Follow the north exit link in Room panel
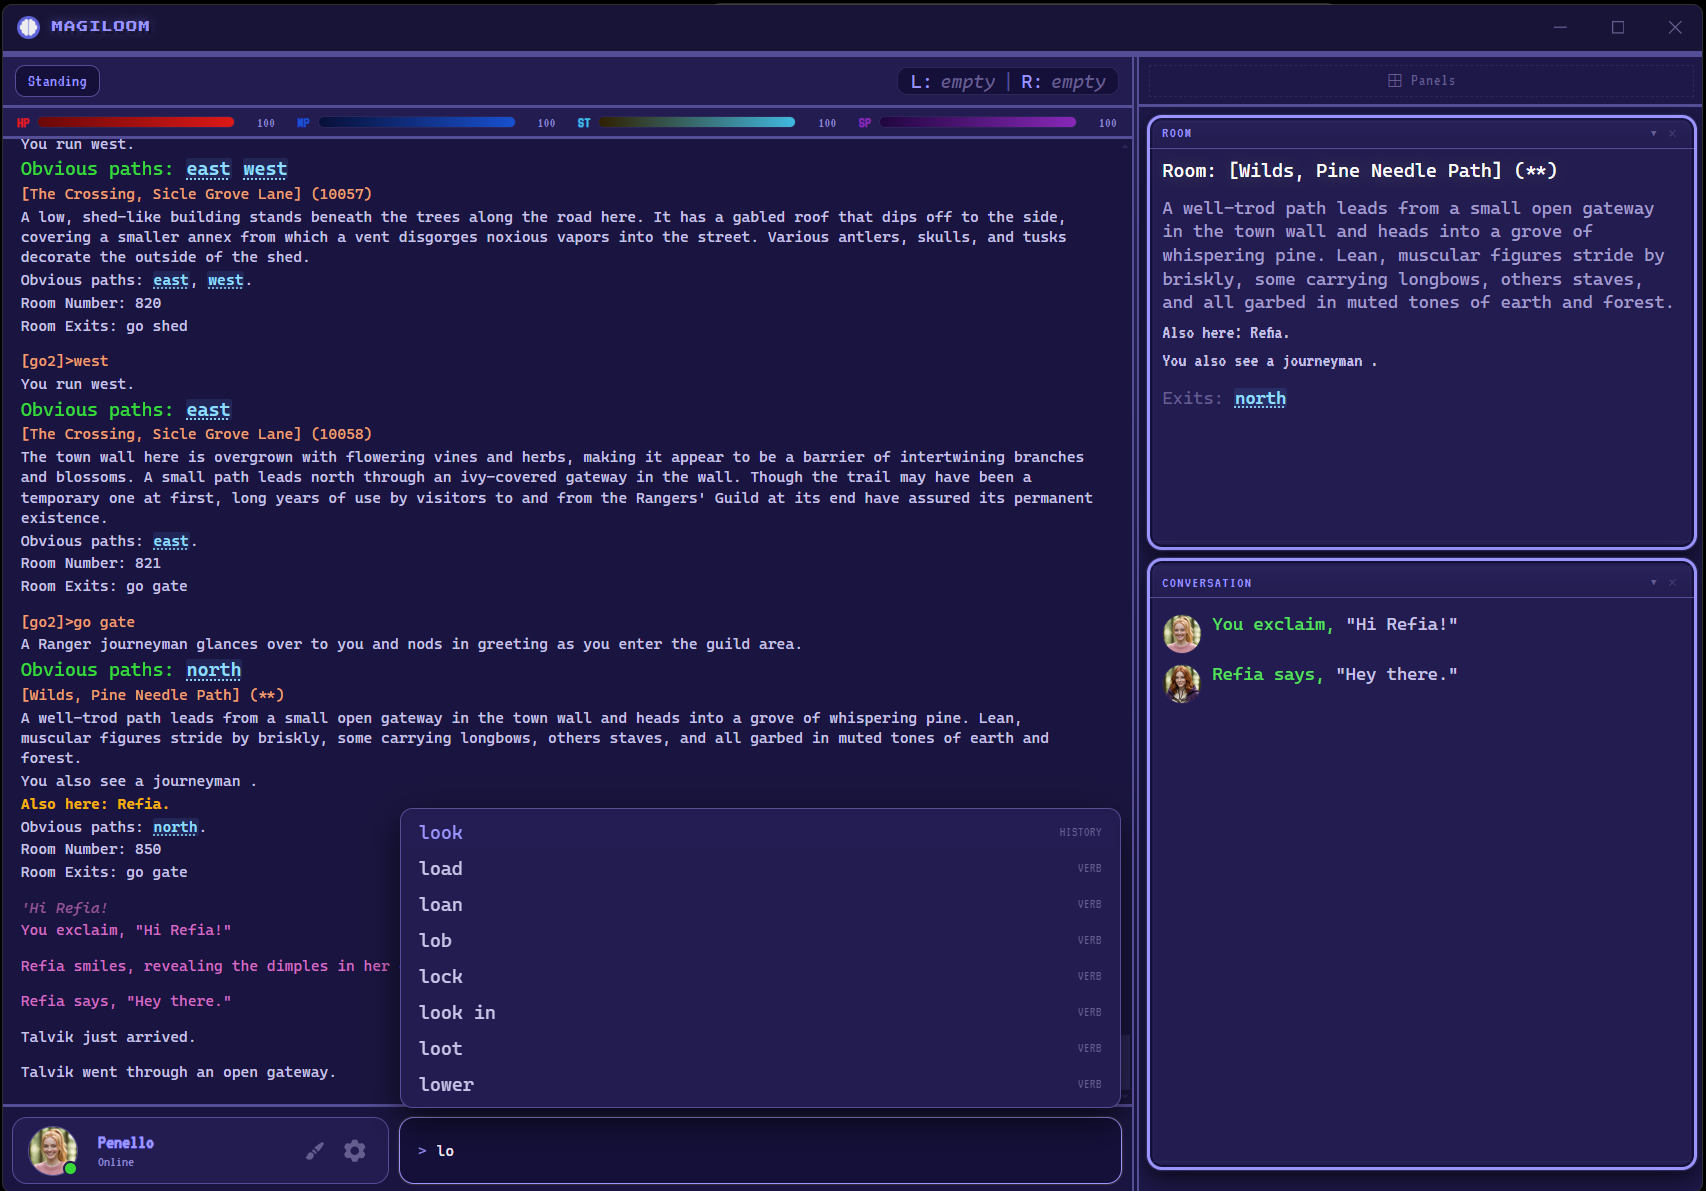This screenshot has width=1706, height=1191. pyautogui.click(x=1260, y=398)
